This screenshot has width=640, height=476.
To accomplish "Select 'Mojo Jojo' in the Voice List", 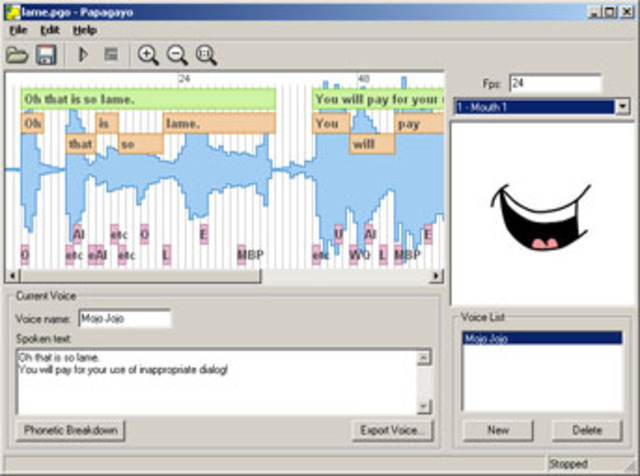I will click(x=542, y=338).
